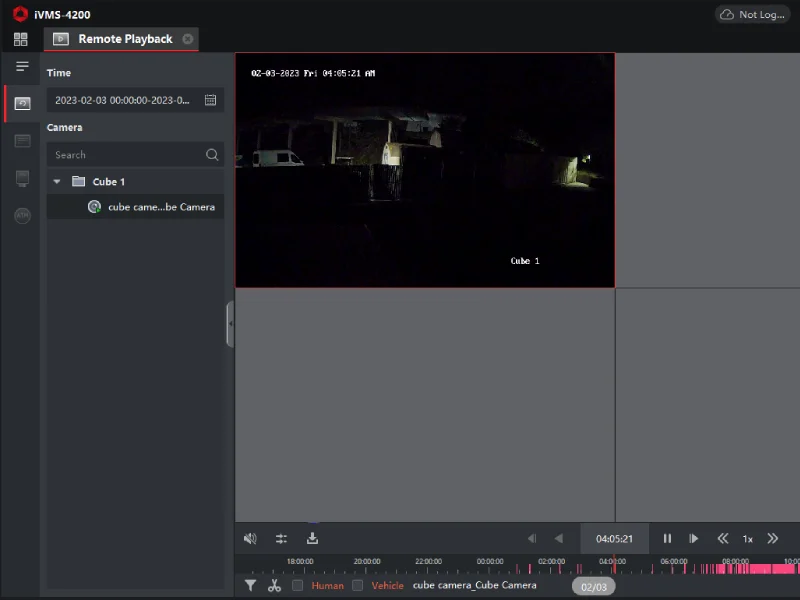The image size is (800, 600).
Task: Pause the video playback
Action: tap(667, 539)
